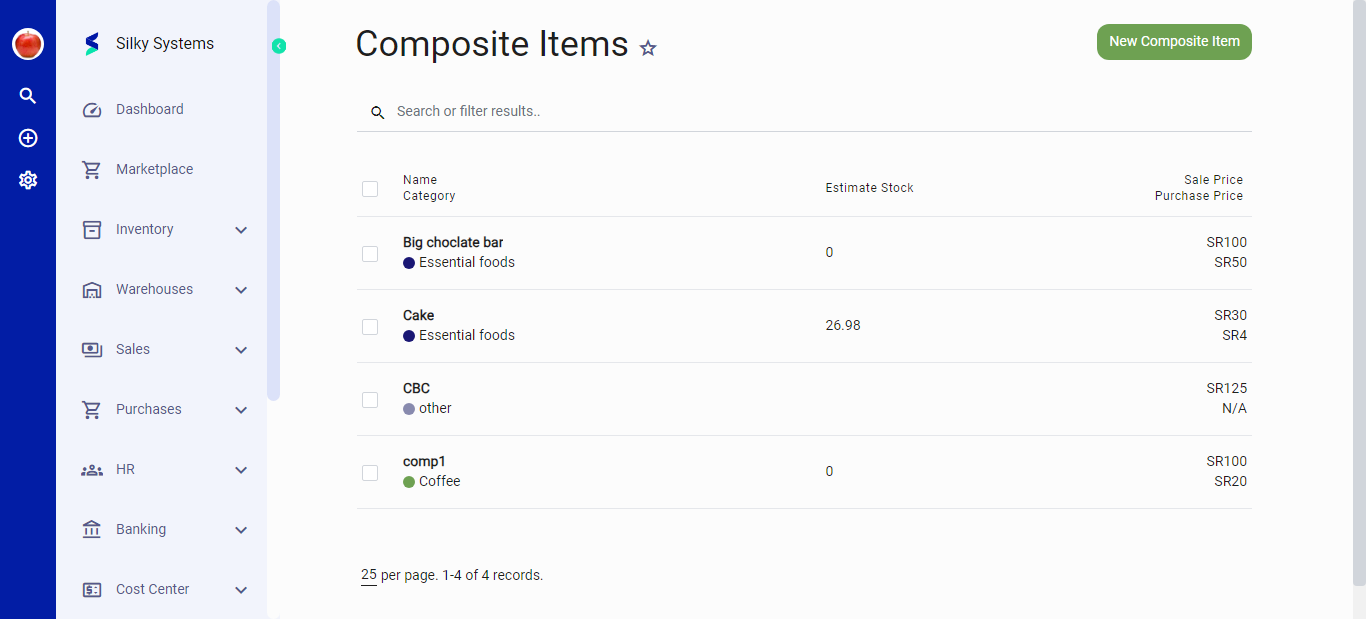Viewport: 1366px width, 619px height.
Task: Click the plus circle quick-create icon
Action: [x=27, y=138]
